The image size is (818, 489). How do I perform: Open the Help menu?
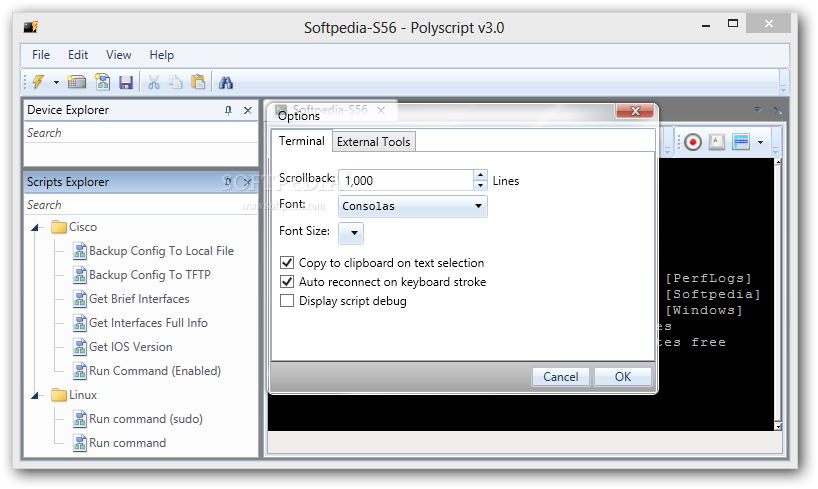coord(162,55)
